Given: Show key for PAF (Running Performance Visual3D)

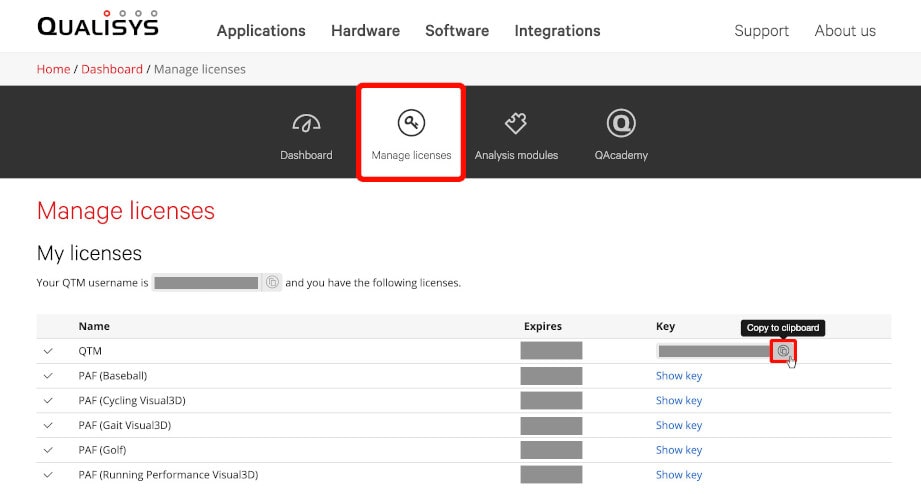Looking at the screenshot, I should (679, 475).
